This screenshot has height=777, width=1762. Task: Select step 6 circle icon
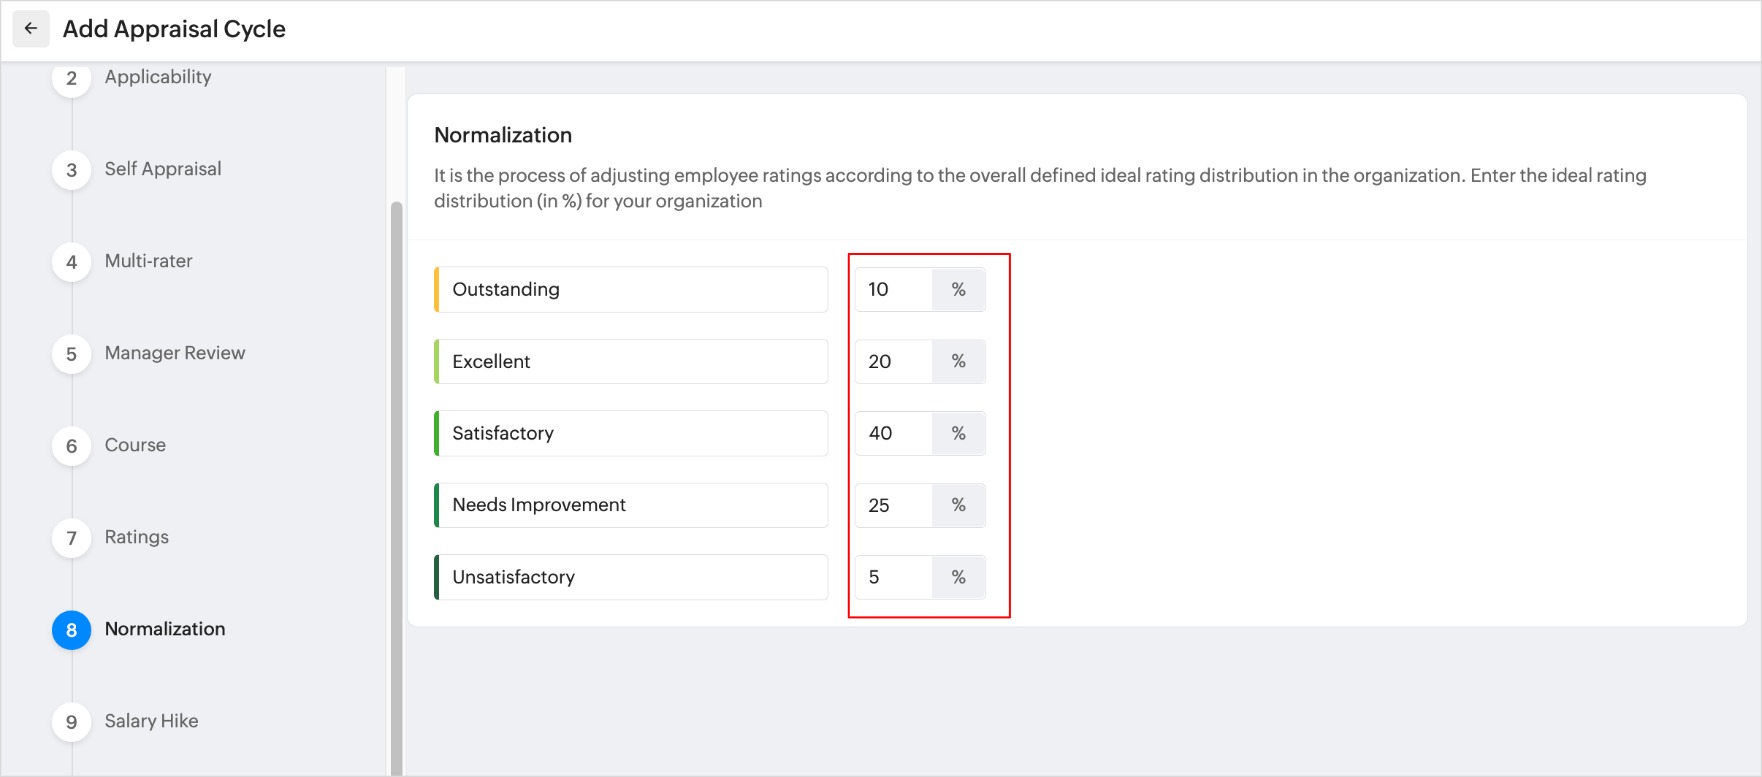(71, 446)
